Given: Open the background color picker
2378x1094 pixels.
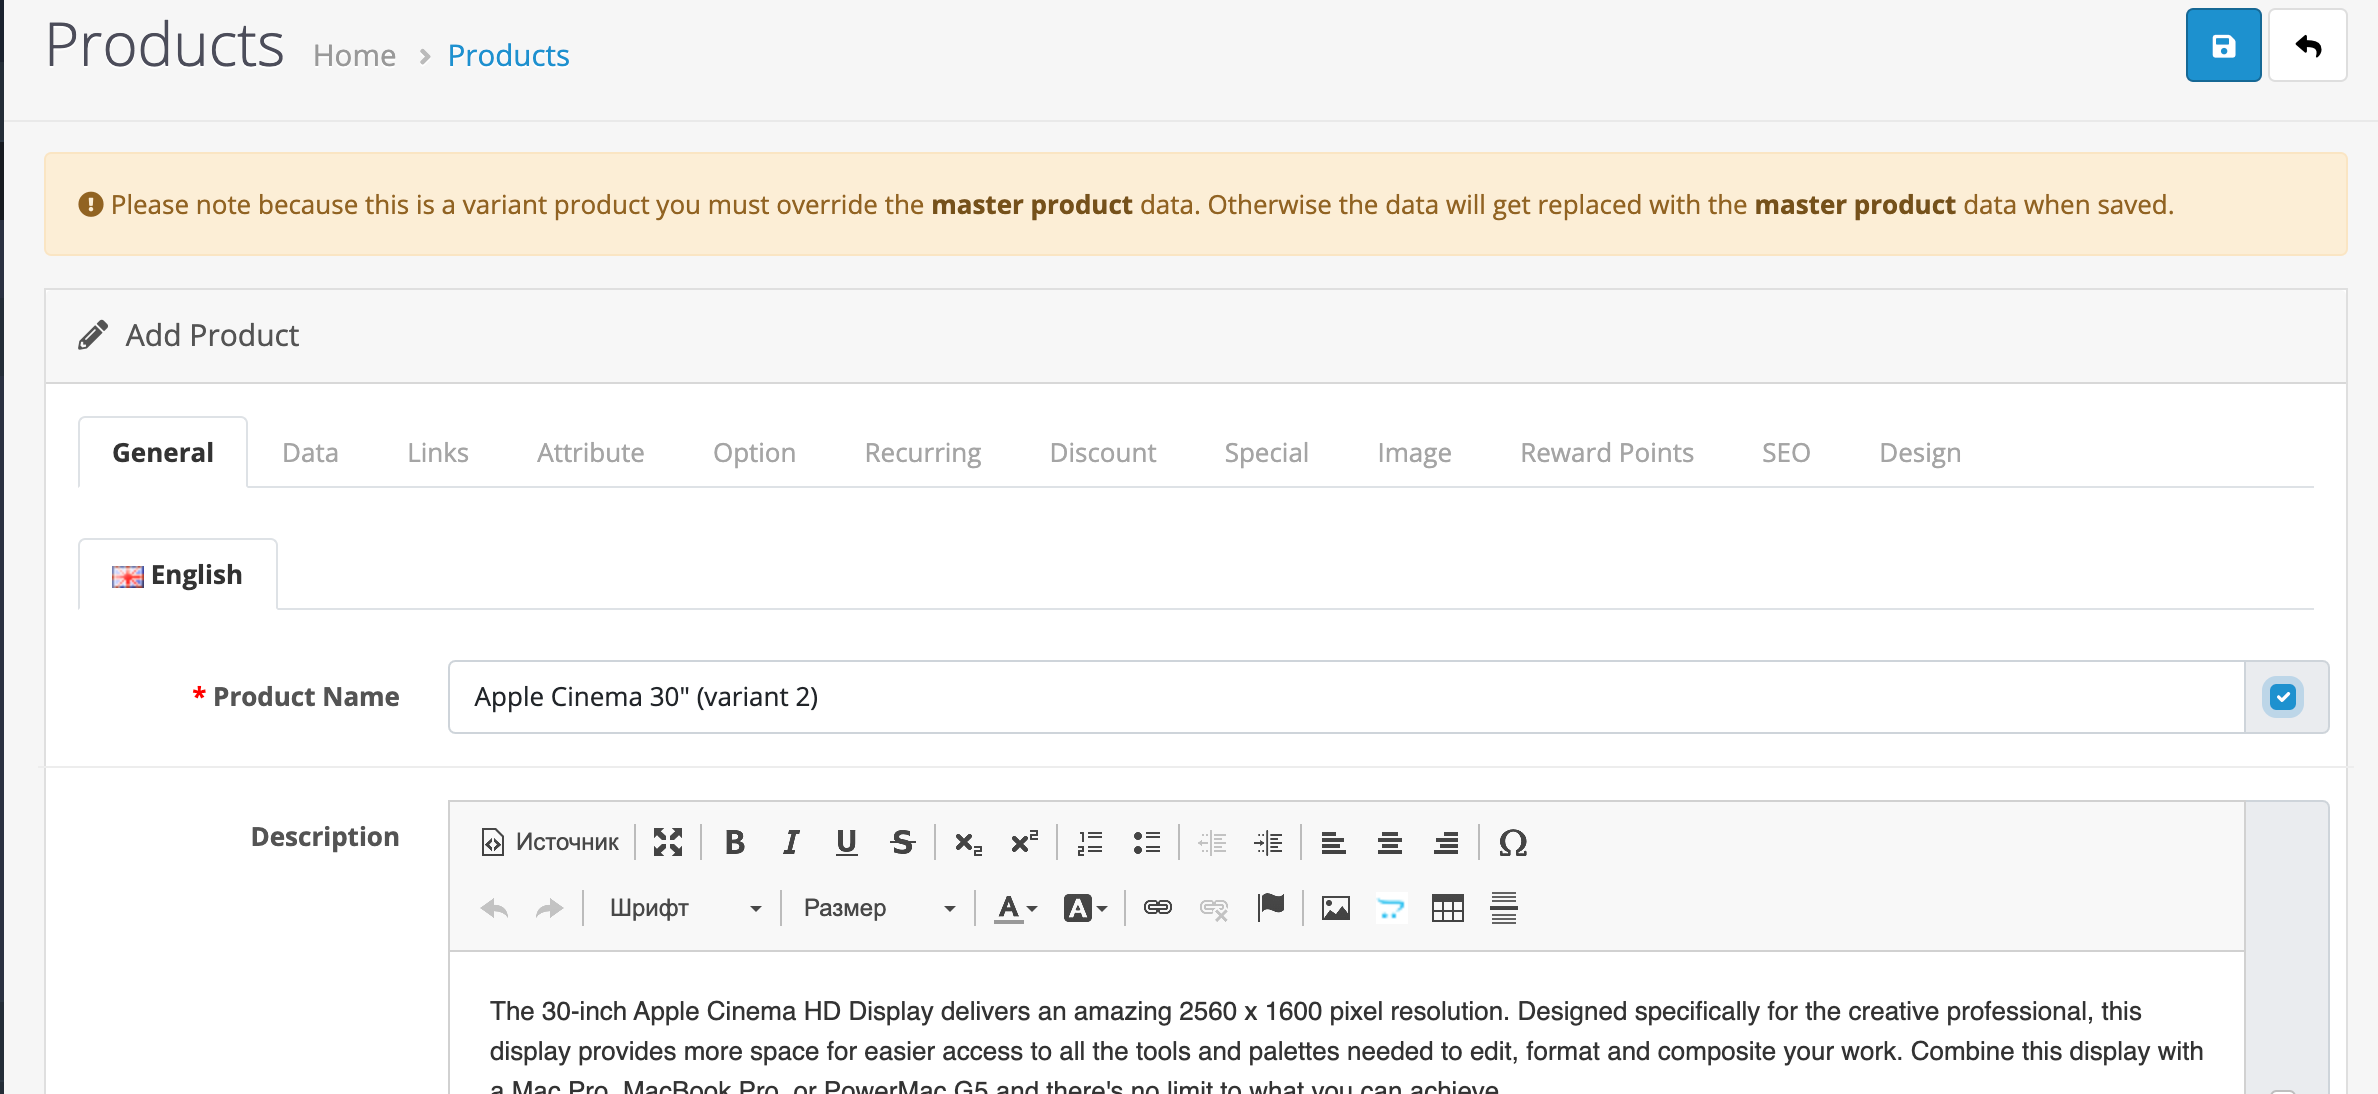Looking at the screenshot, I should click(1085, 908).
